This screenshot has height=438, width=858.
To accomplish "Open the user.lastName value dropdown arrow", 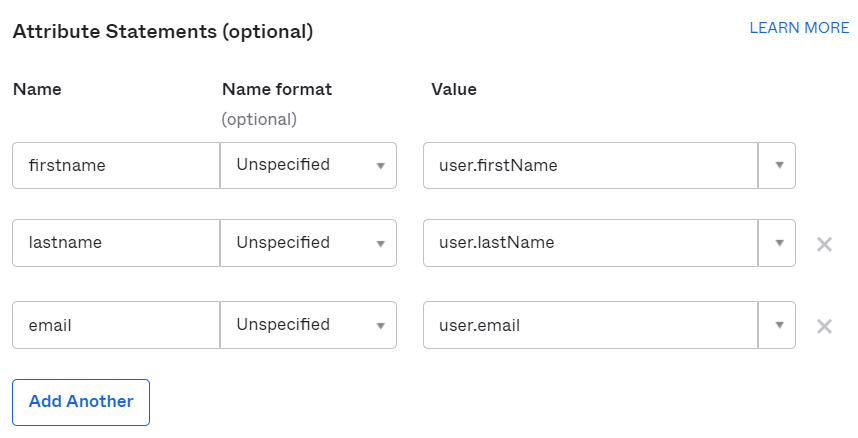I will pyautogui.click(x=778, y=244).
